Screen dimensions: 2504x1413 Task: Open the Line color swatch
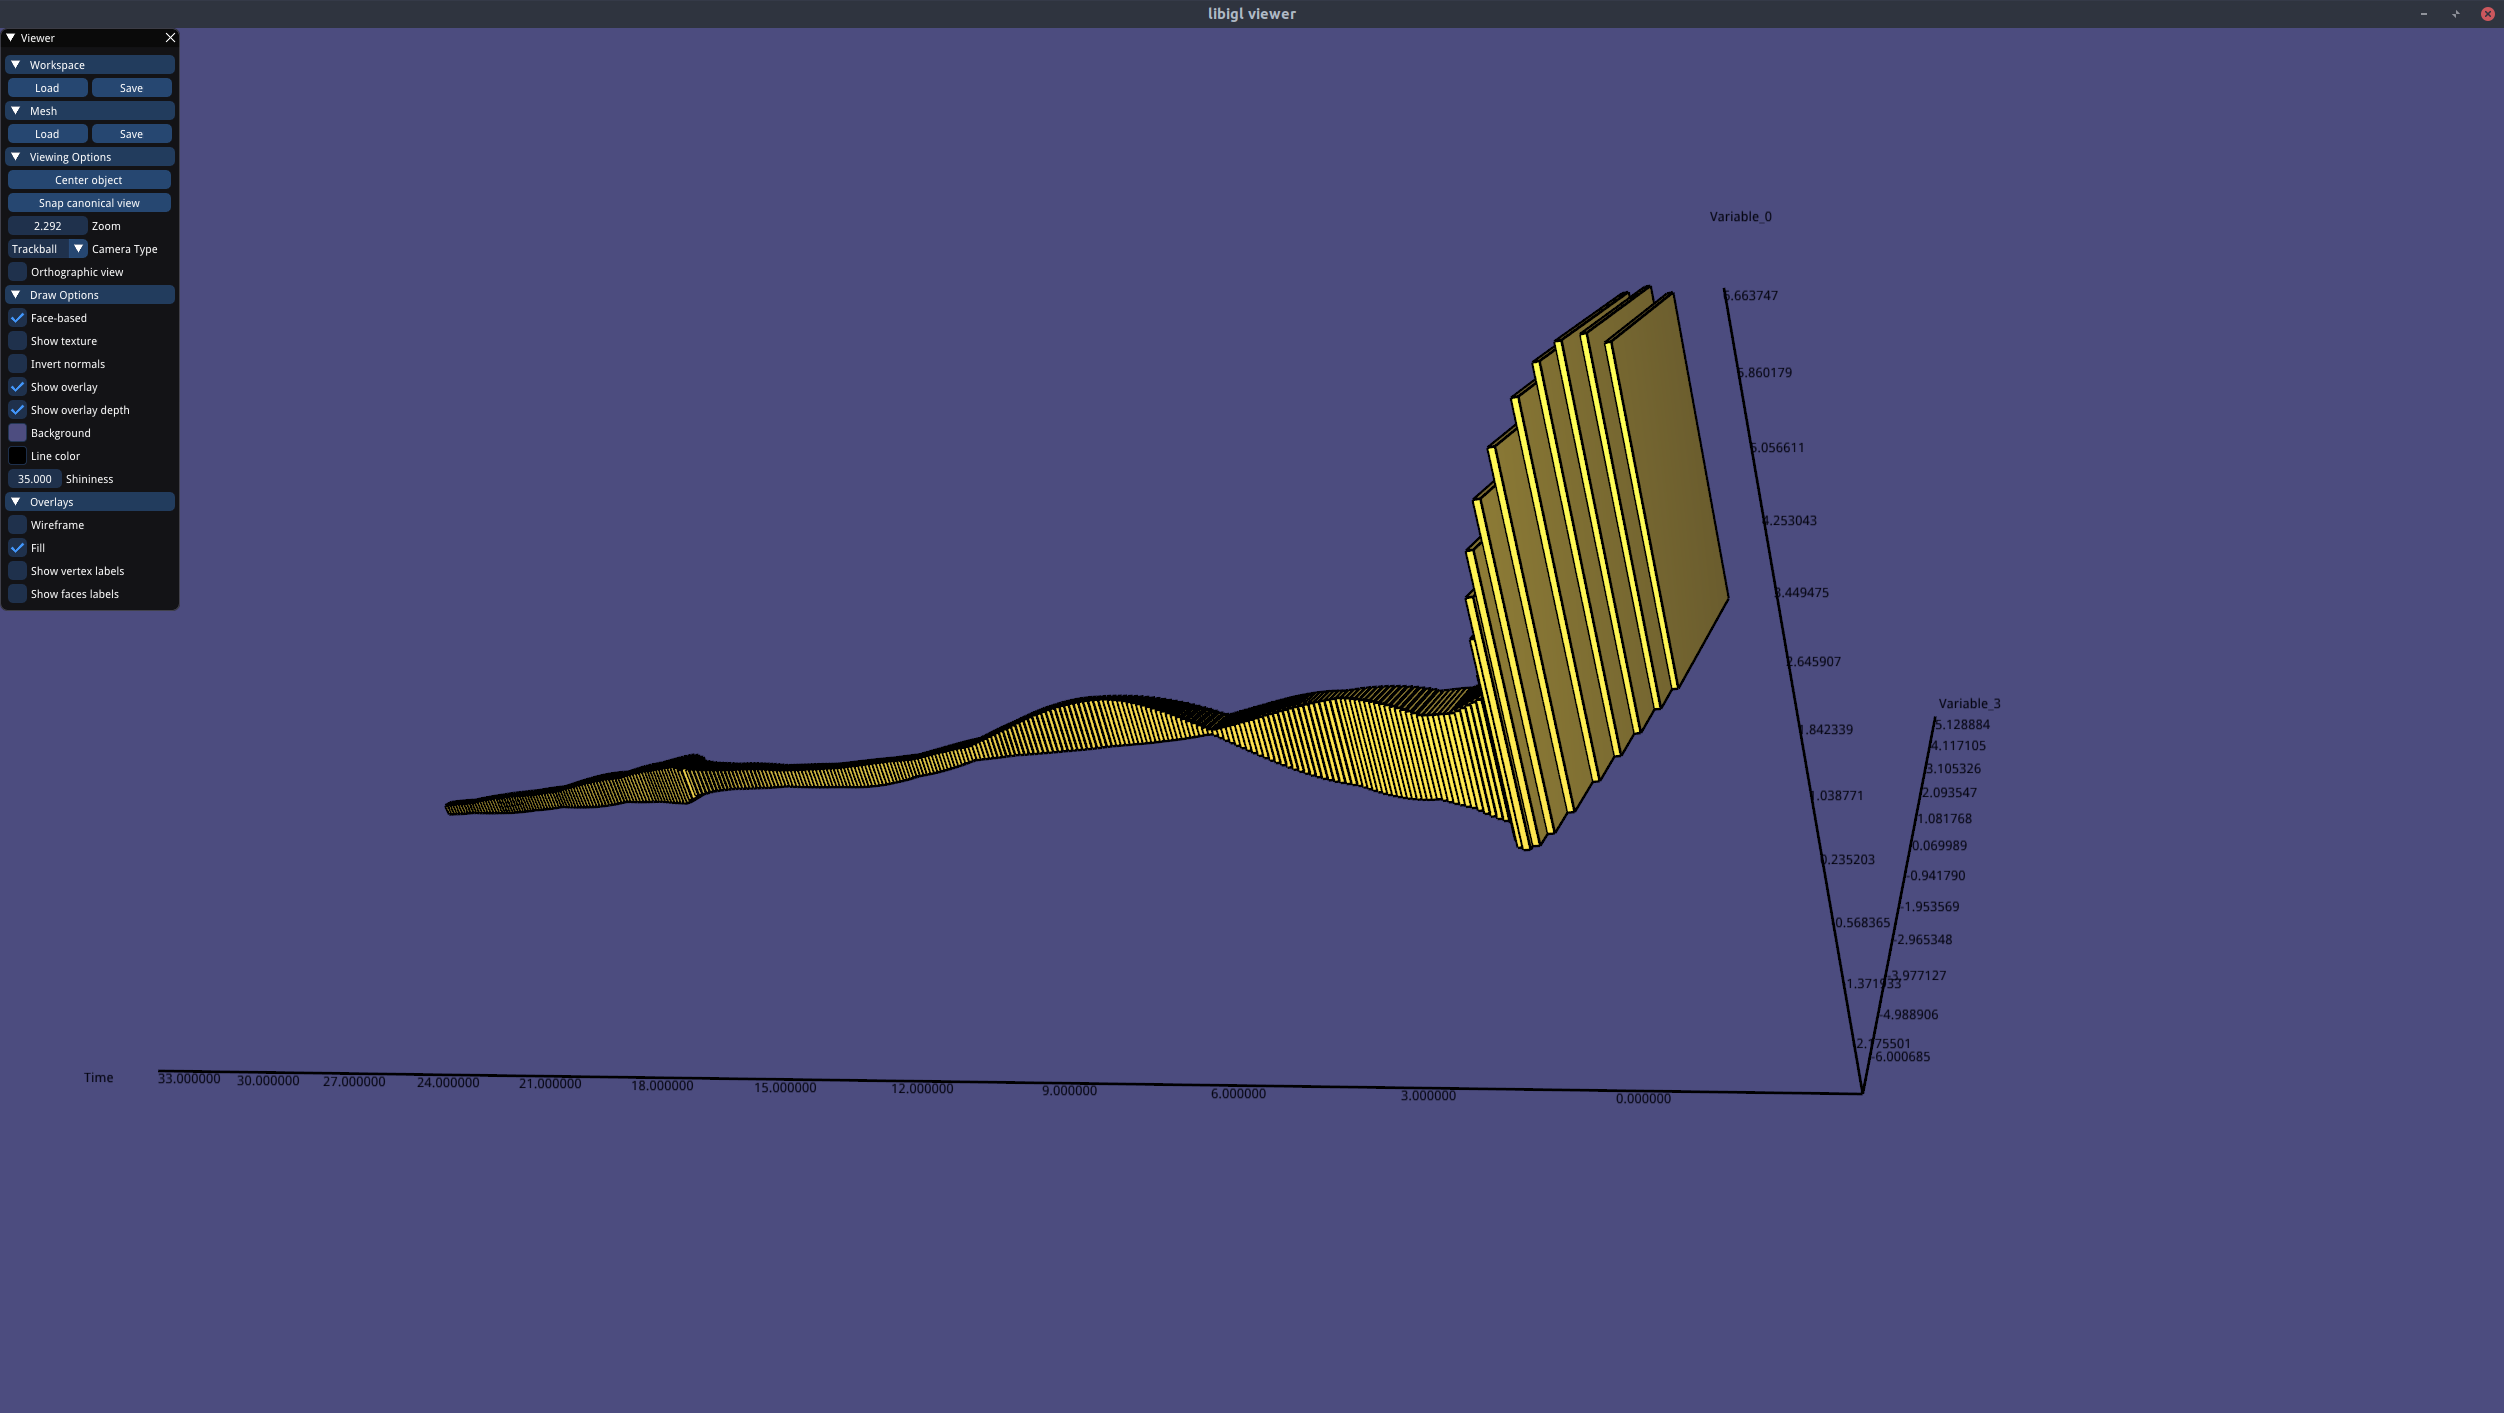18,456
